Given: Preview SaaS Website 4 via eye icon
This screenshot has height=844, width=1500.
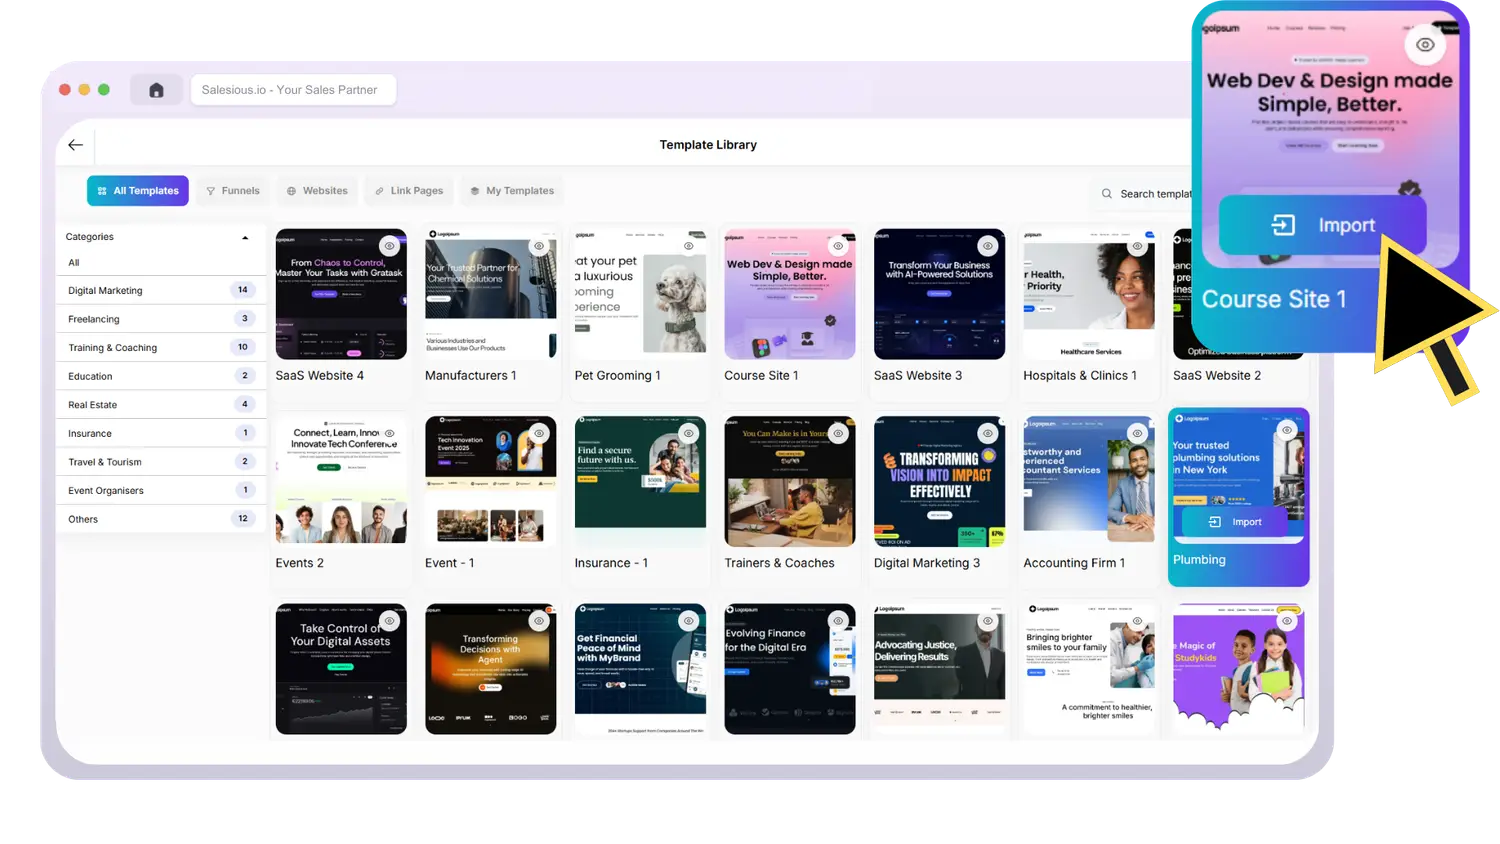Looking at the screenshot, I should click(x=389, y=246).
